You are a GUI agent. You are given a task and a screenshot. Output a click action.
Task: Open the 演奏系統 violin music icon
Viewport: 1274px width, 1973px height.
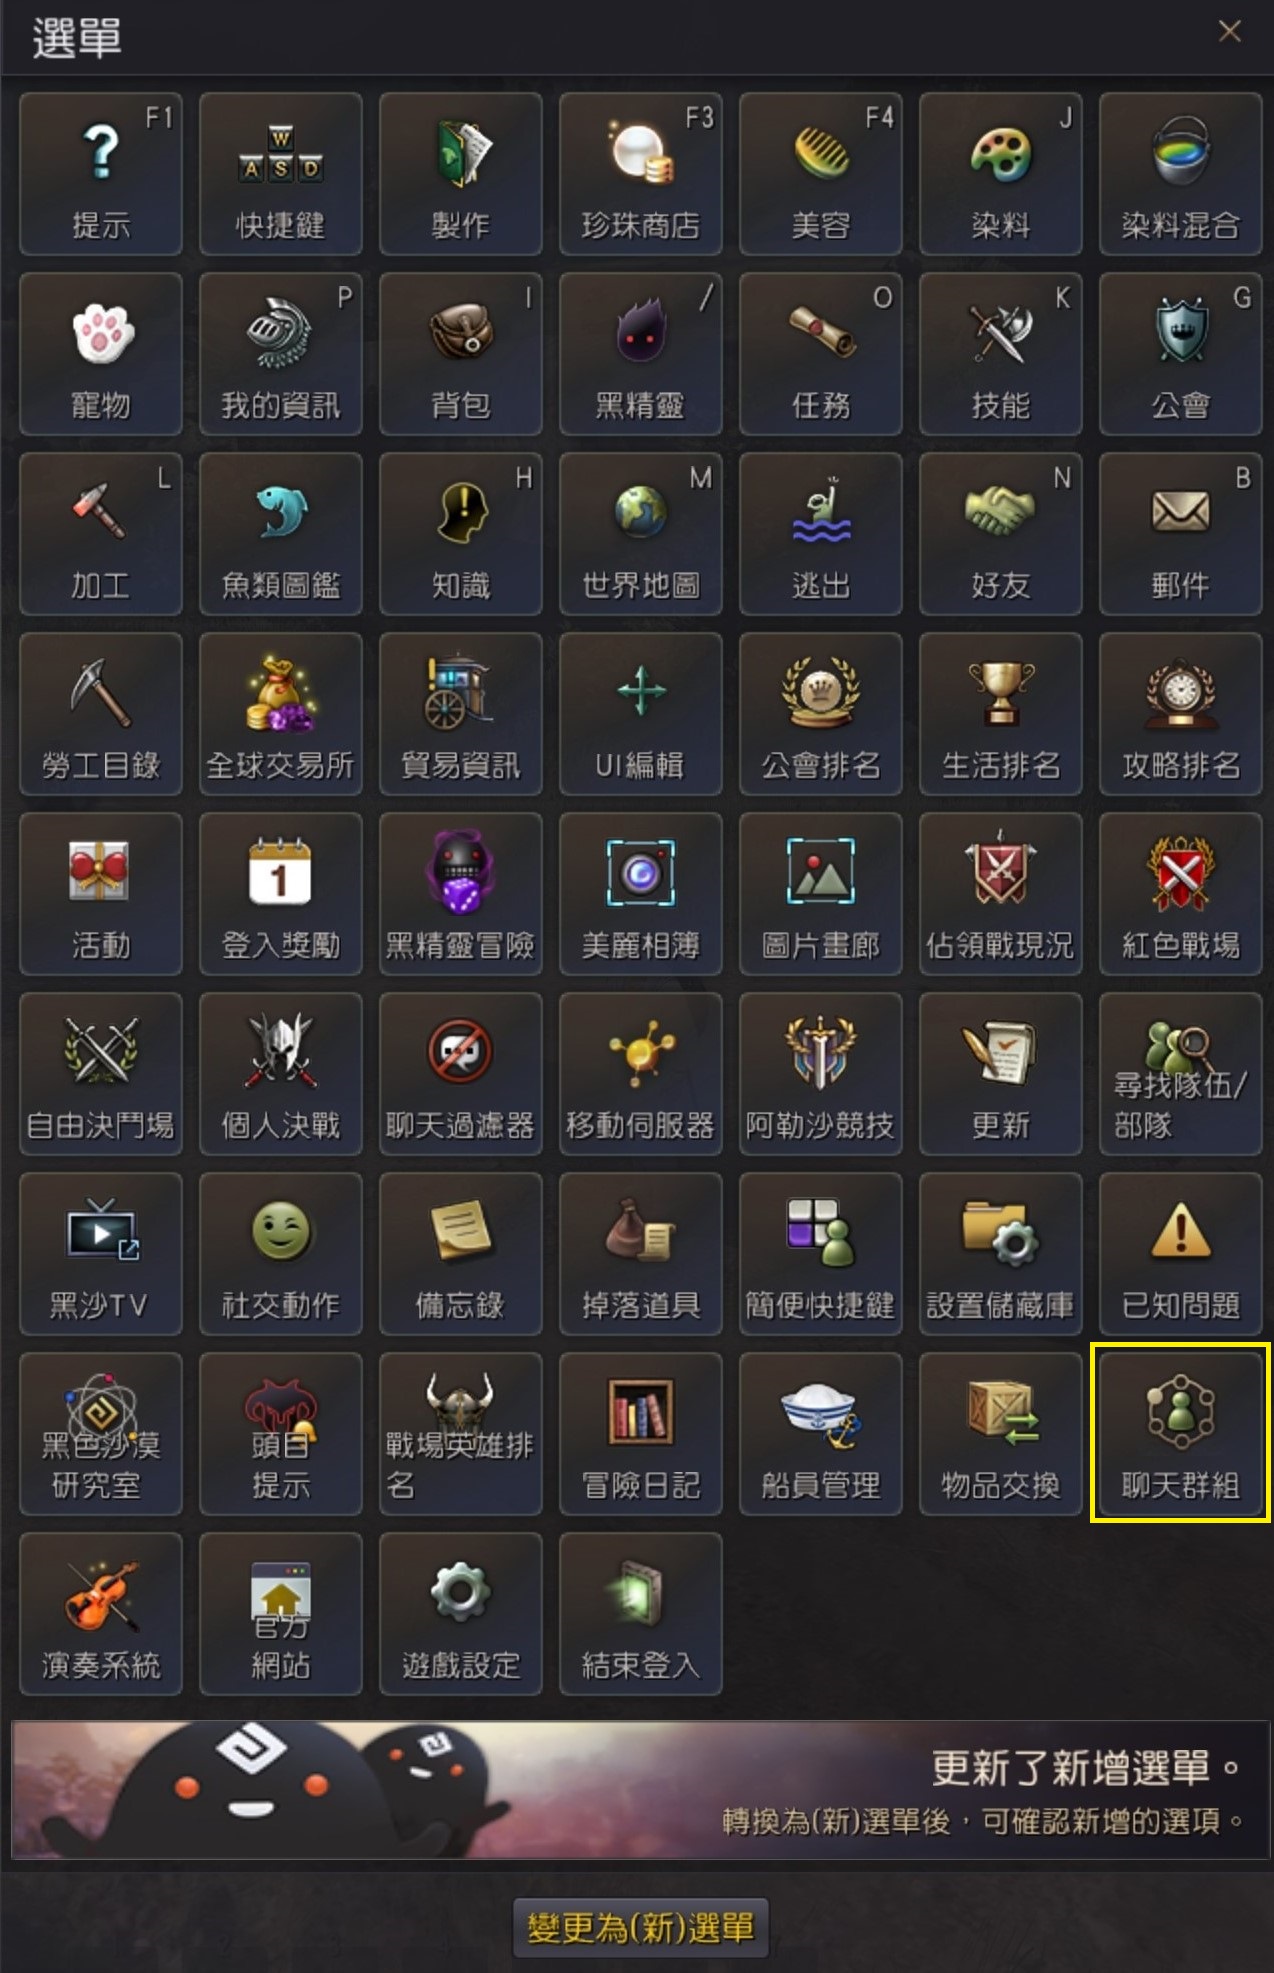pyautogui.click(x=100, y=1614)
